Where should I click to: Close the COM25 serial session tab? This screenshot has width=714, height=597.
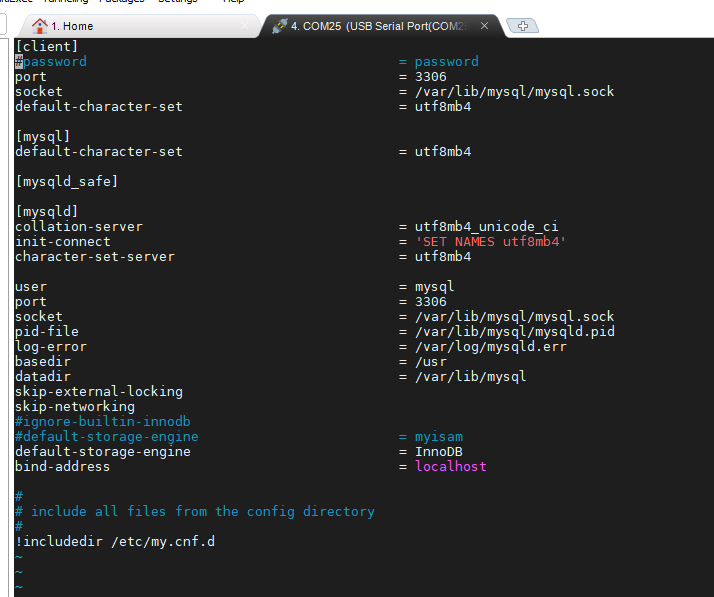[484, 26]
